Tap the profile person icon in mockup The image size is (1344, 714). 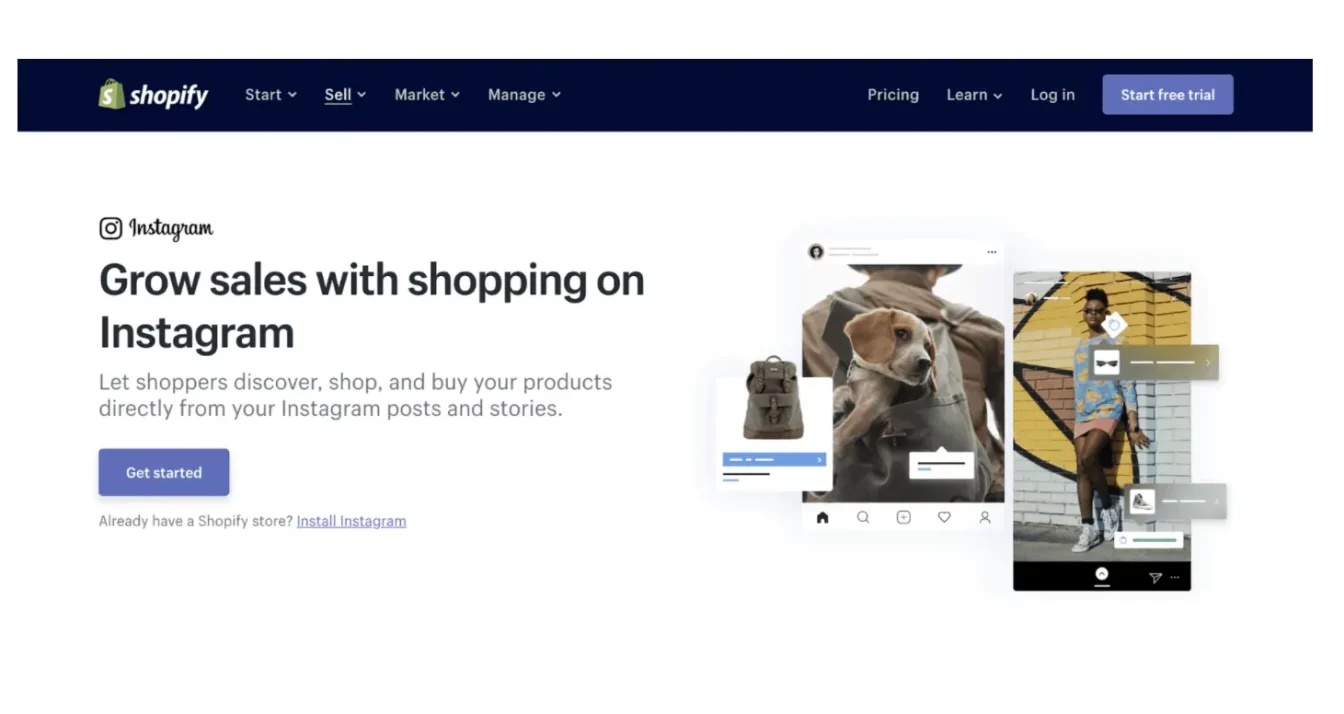985,517
